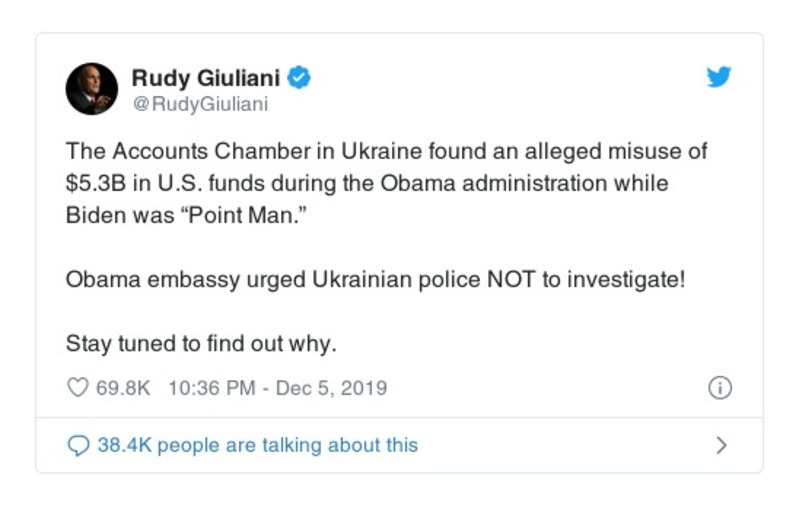This screenshot has height=513, width=799.
Task: Click Rudy Giuliani's profile avatar photo
Action: (92, 88)
